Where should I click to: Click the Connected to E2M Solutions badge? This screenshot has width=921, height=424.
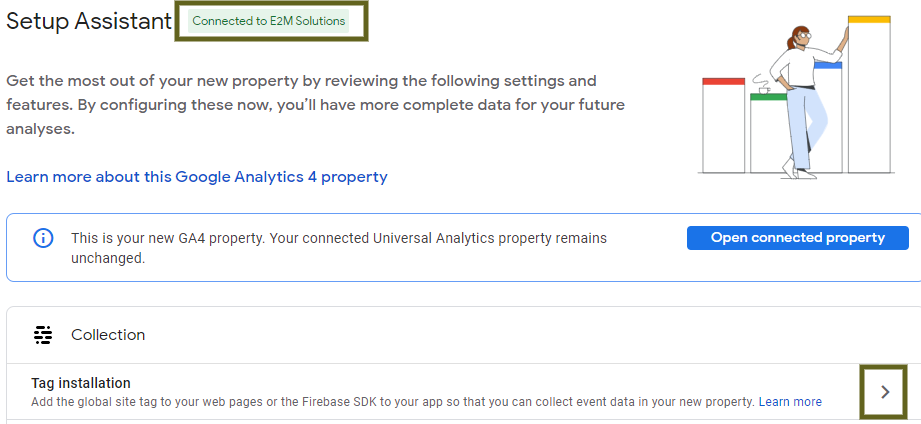[269, 21]
